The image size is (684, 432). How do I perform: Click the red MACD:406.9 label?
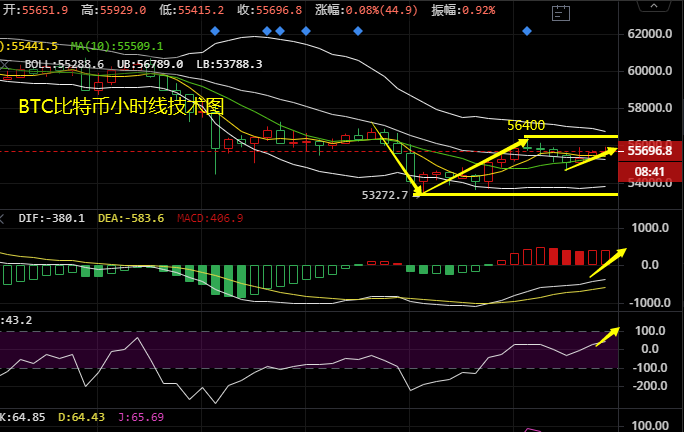pos(209,217)
